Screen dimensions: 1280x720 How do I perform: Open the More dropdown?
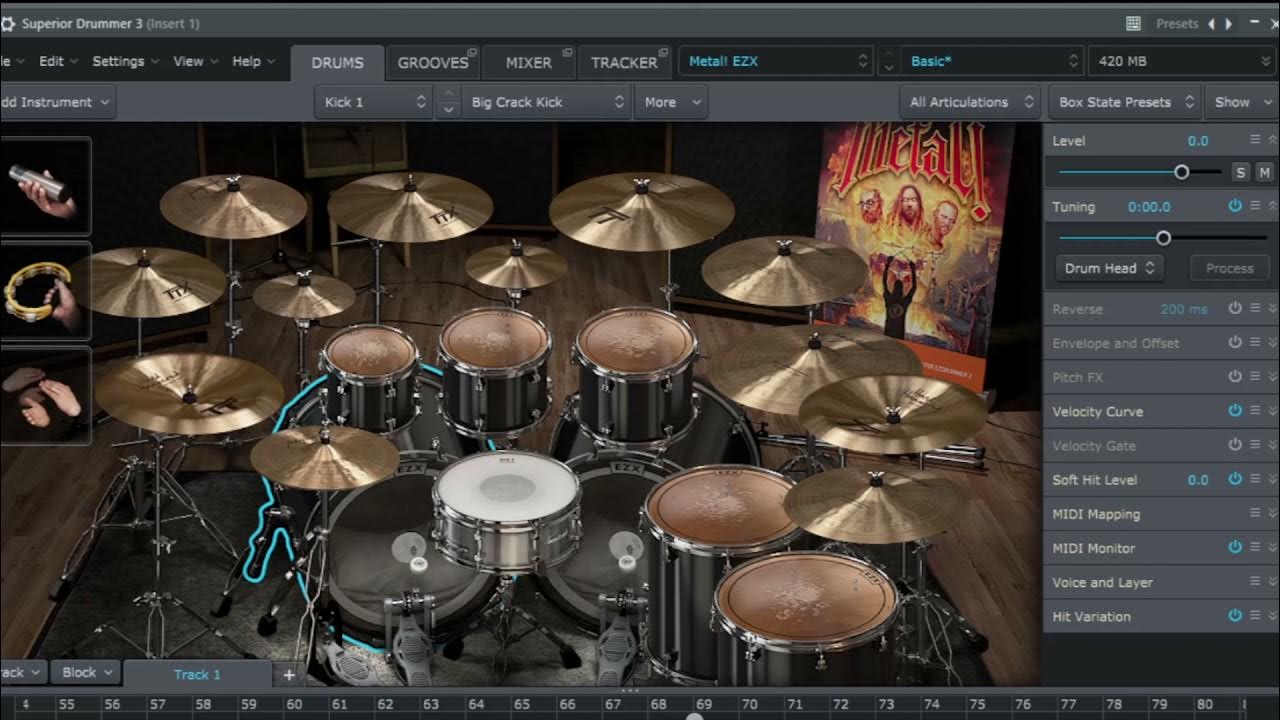670,102
